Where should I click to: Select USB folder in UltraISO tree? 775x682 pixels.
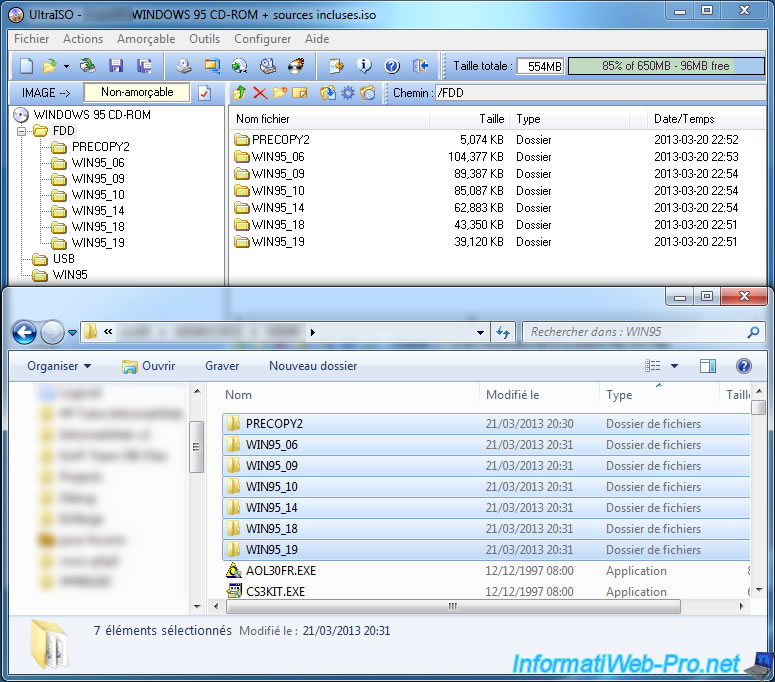(64, 258)
